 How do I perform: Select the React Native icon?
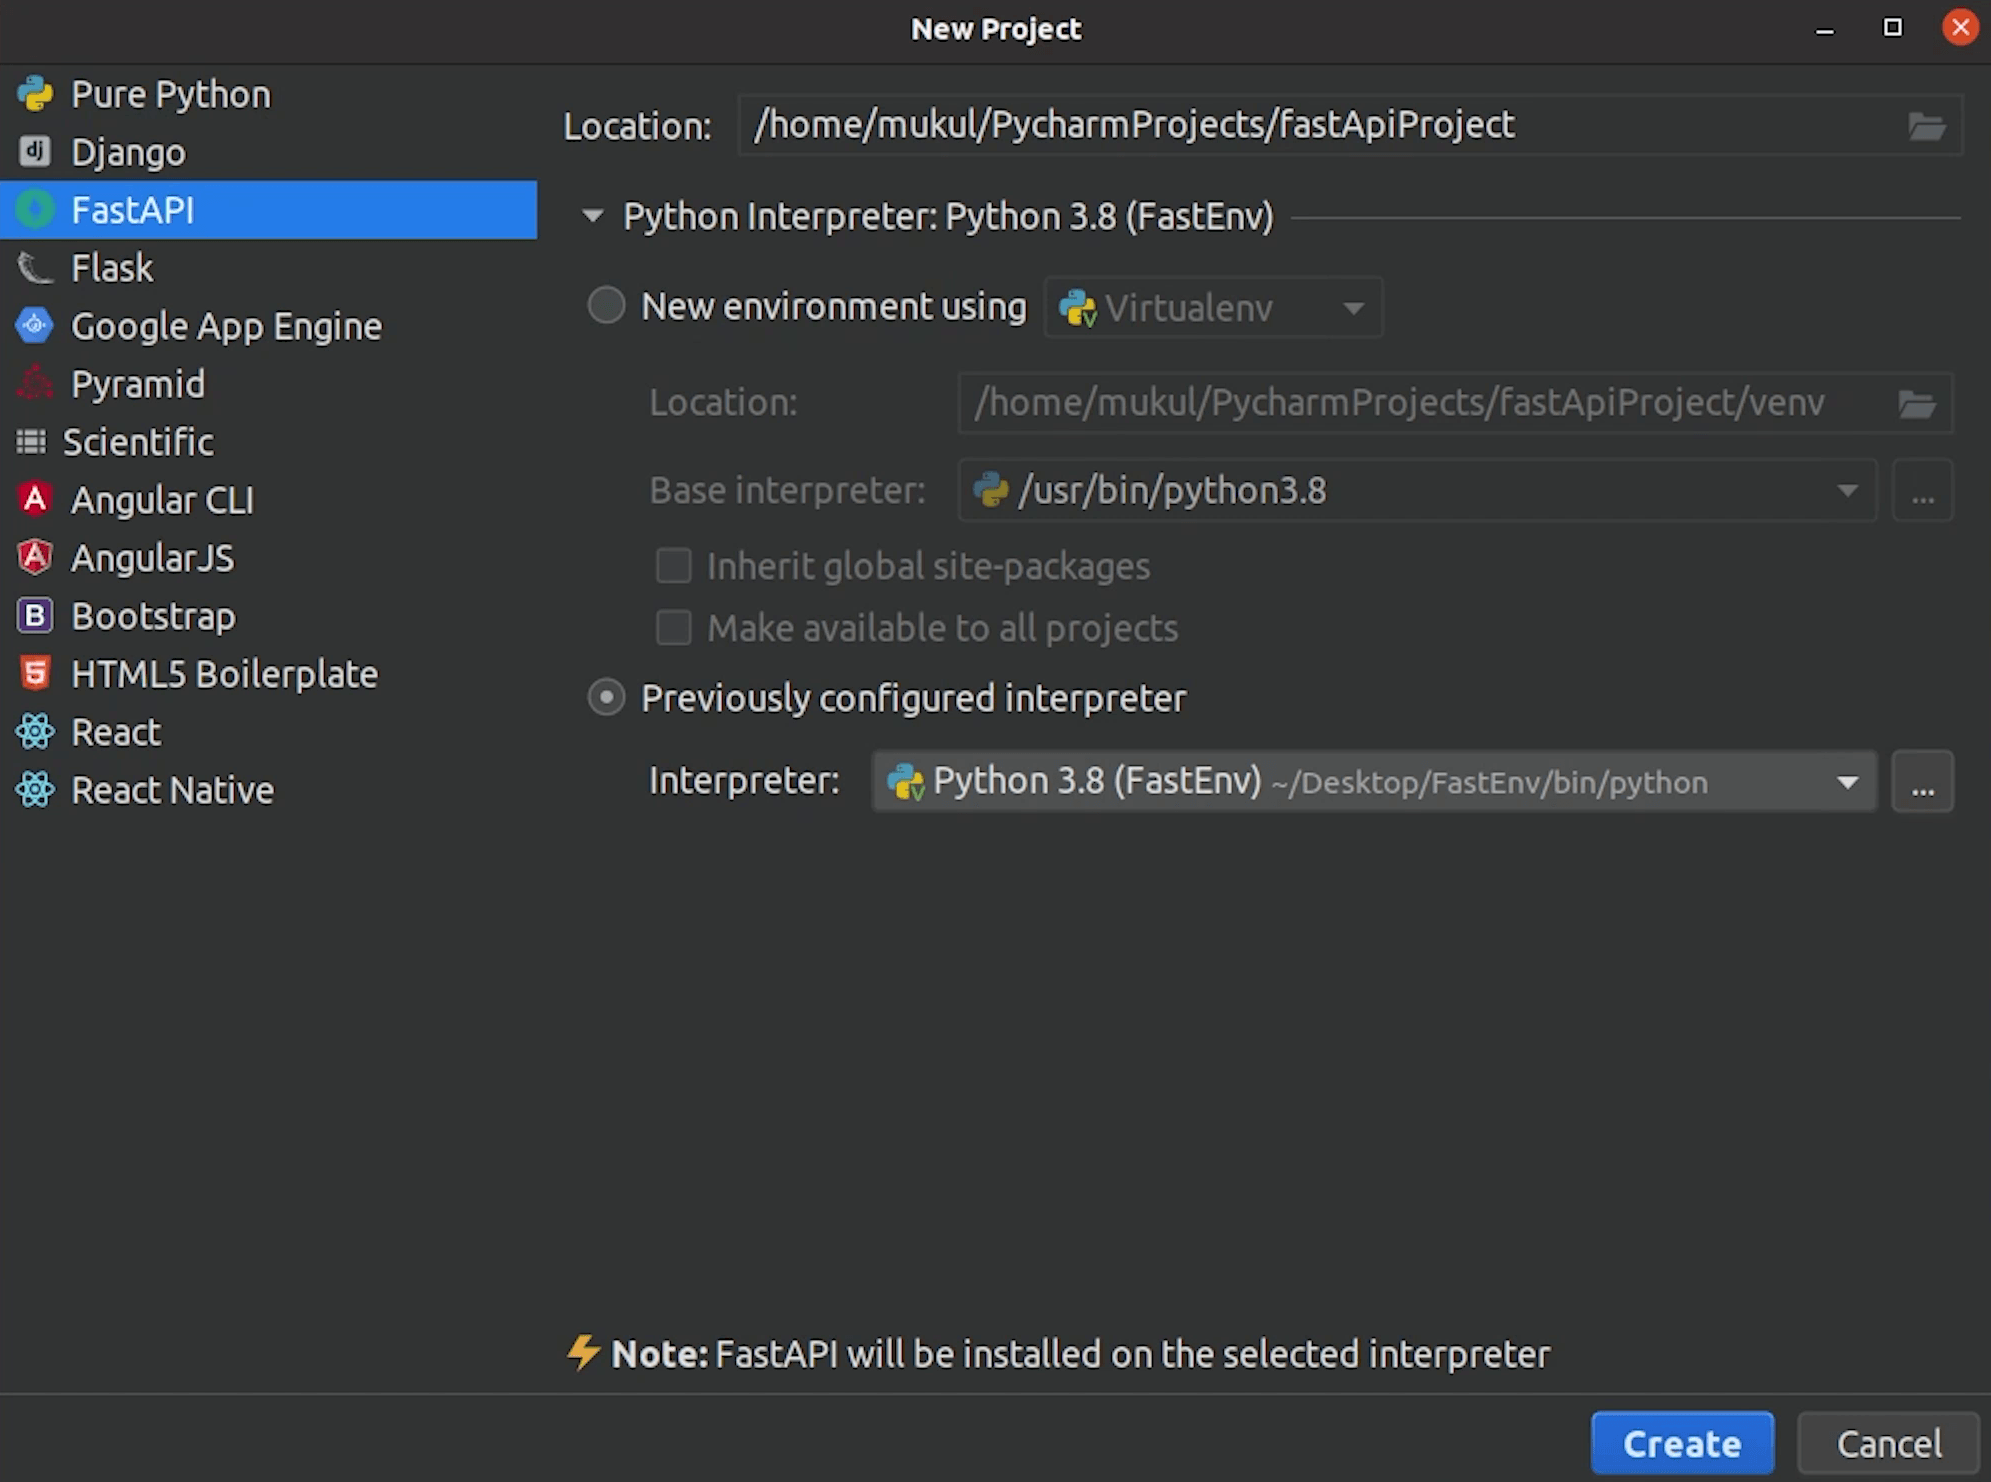pyautogui.click(x=36, y=789)
